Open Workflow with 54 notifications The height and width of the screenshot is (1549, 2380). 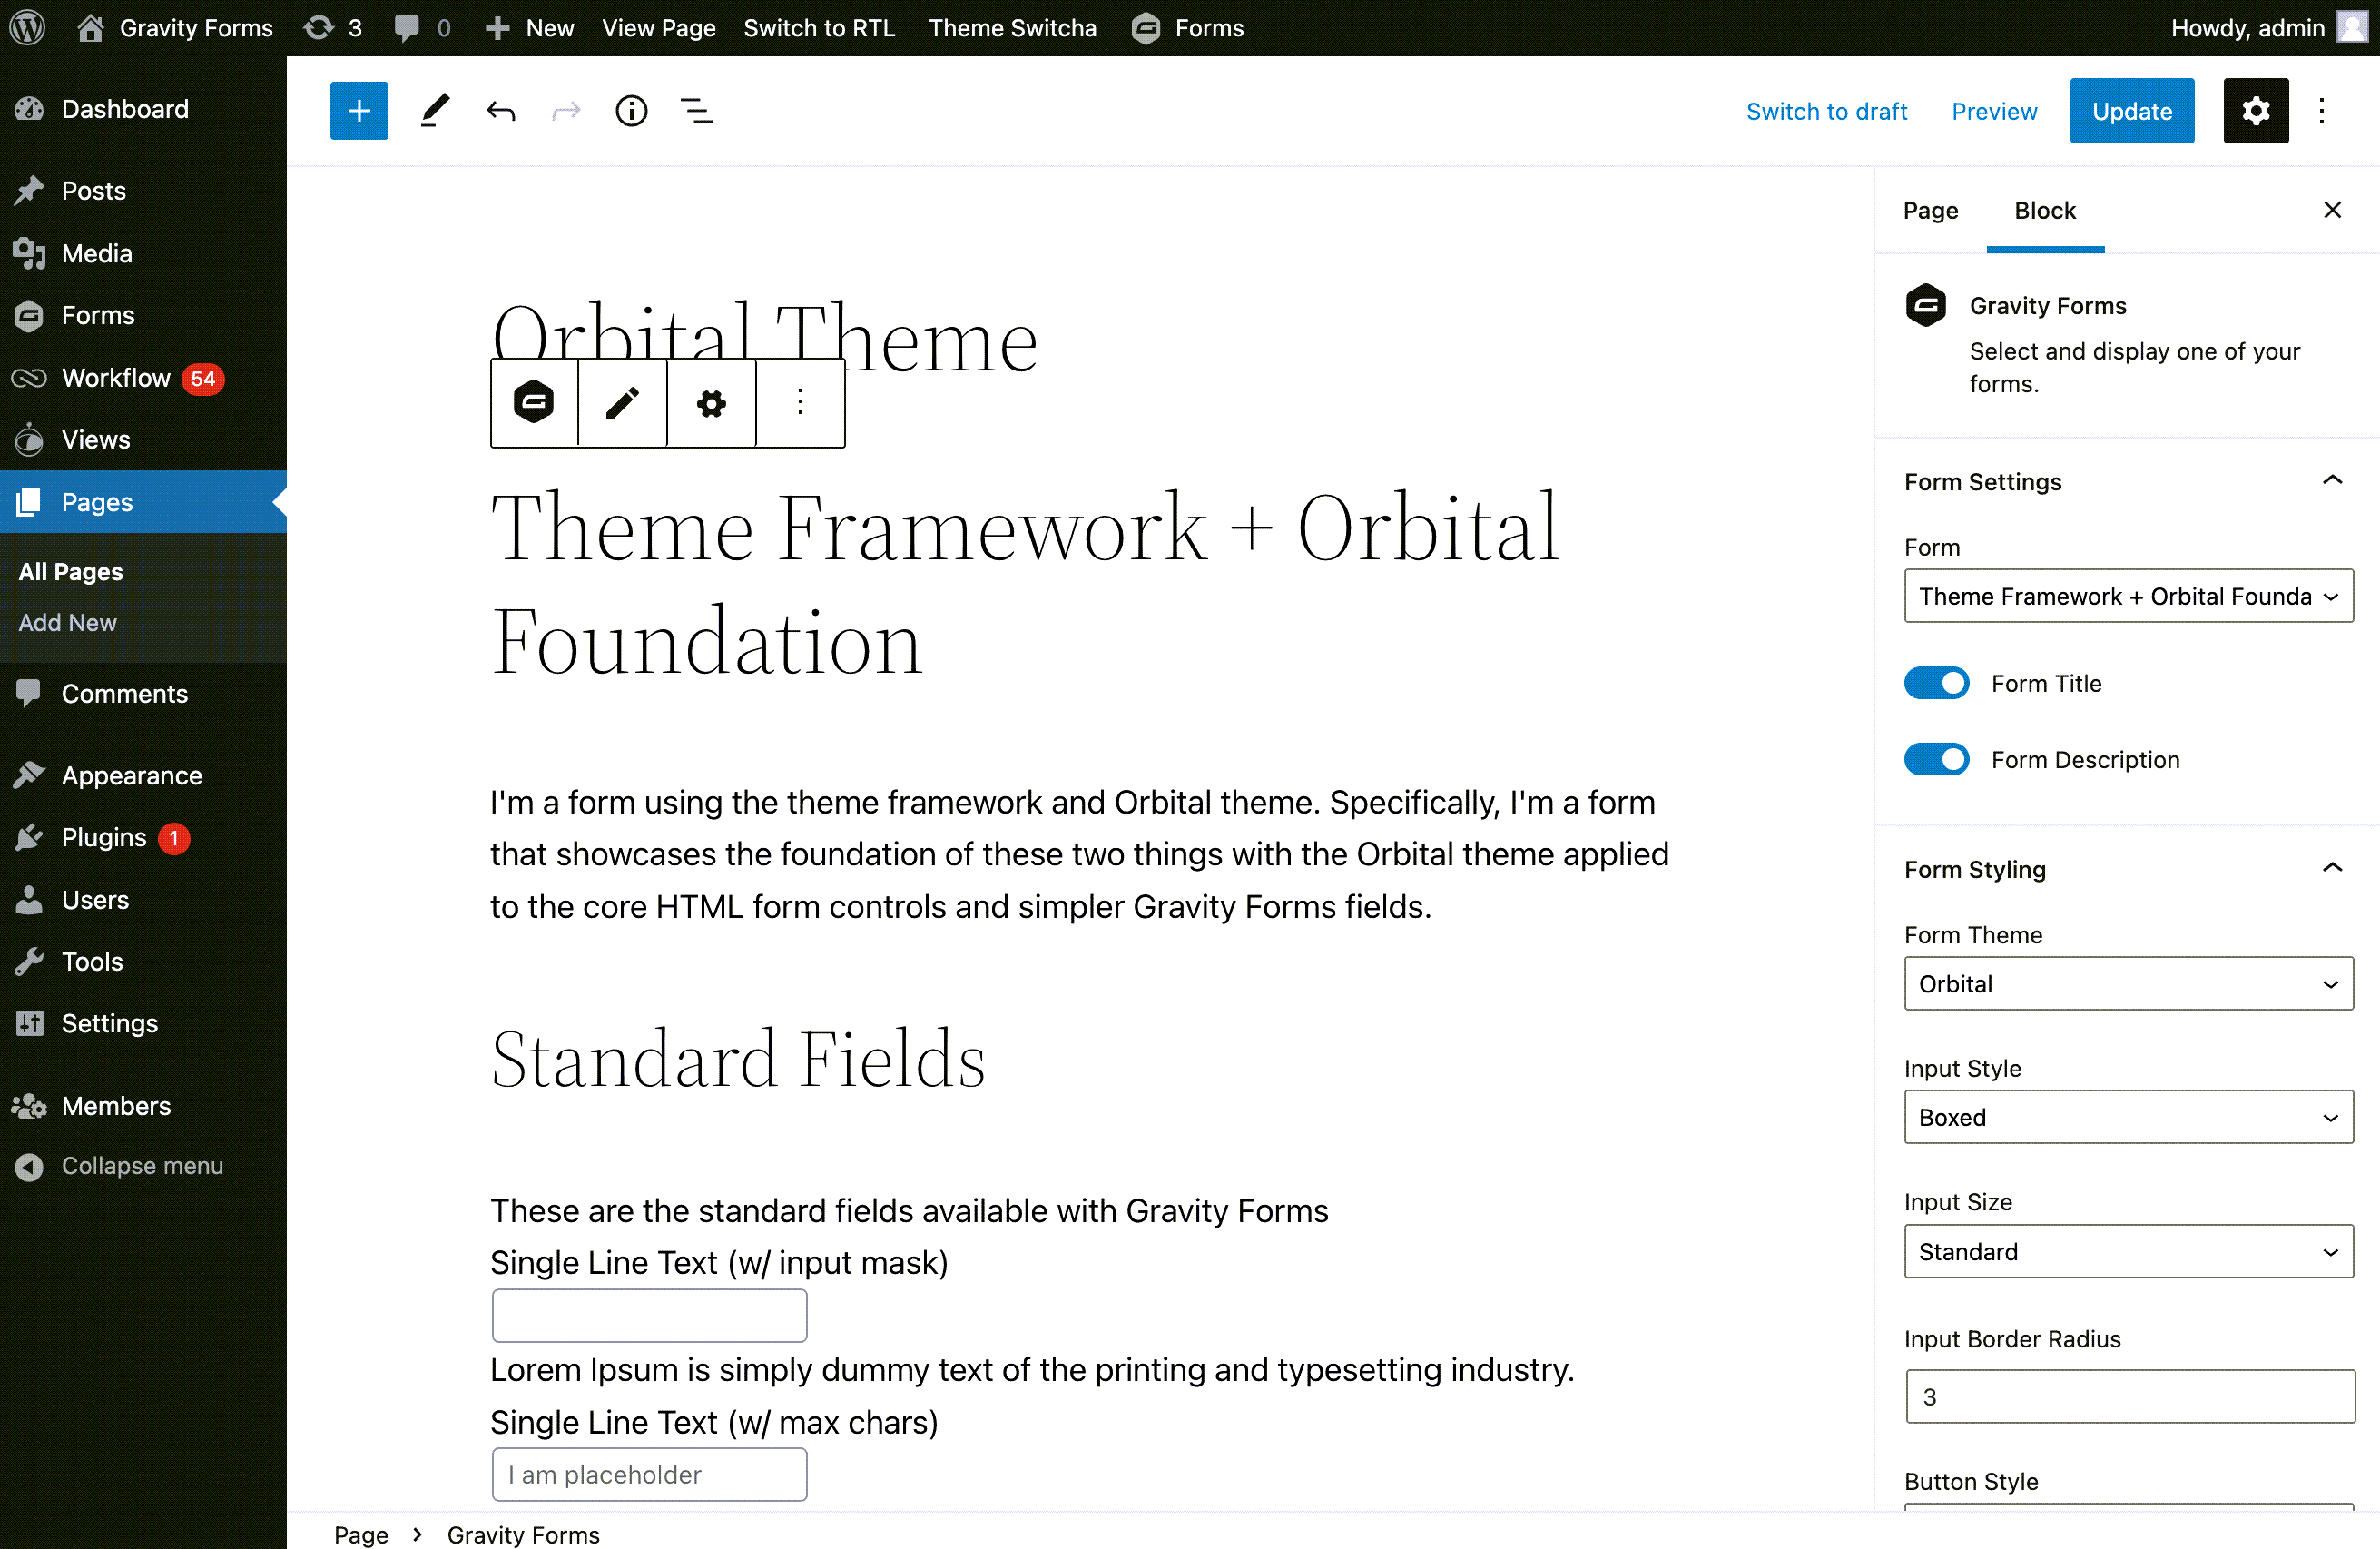pos(143,377)
